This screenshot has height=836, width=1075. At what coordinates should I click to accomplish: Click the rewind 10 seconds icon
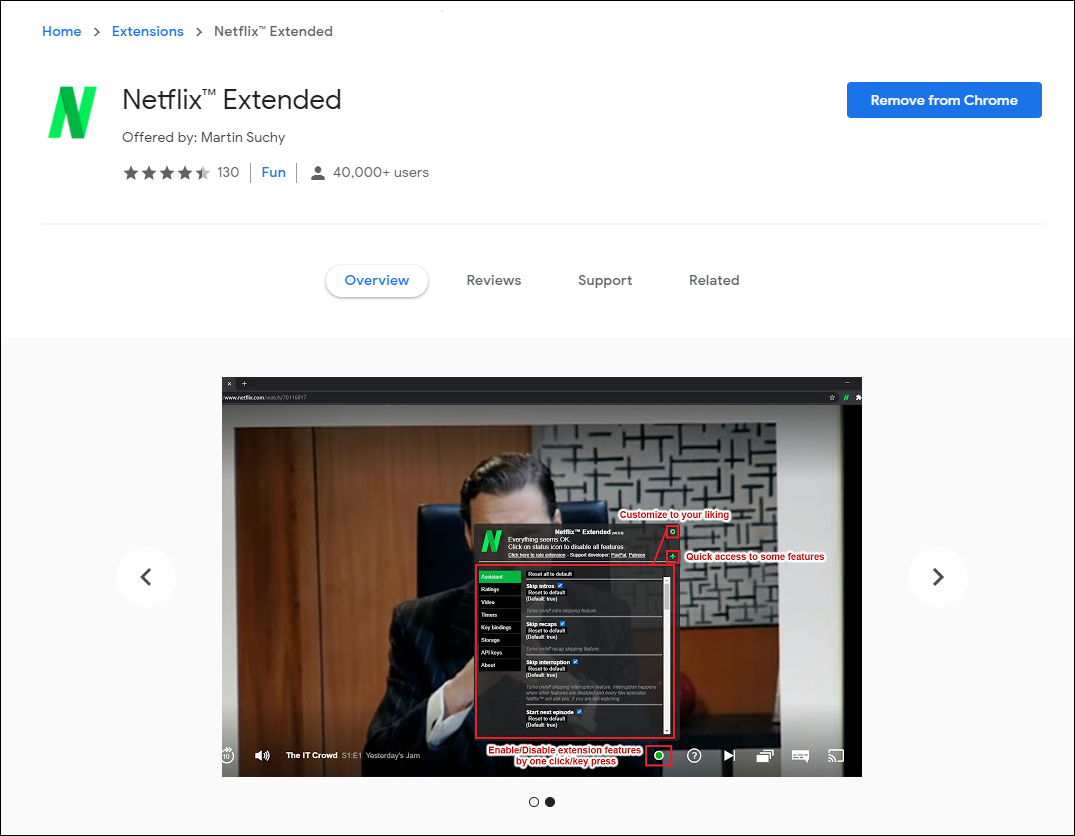tap(228, 756)
